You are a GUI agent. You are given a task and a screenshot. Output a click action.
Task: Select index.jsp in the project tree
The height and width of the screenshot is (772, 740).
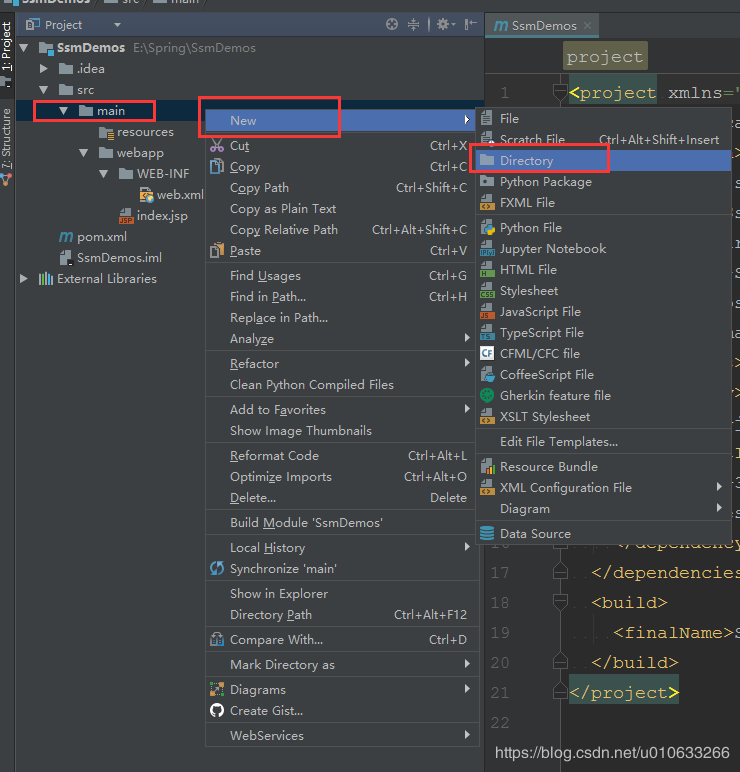pos(153,216)
